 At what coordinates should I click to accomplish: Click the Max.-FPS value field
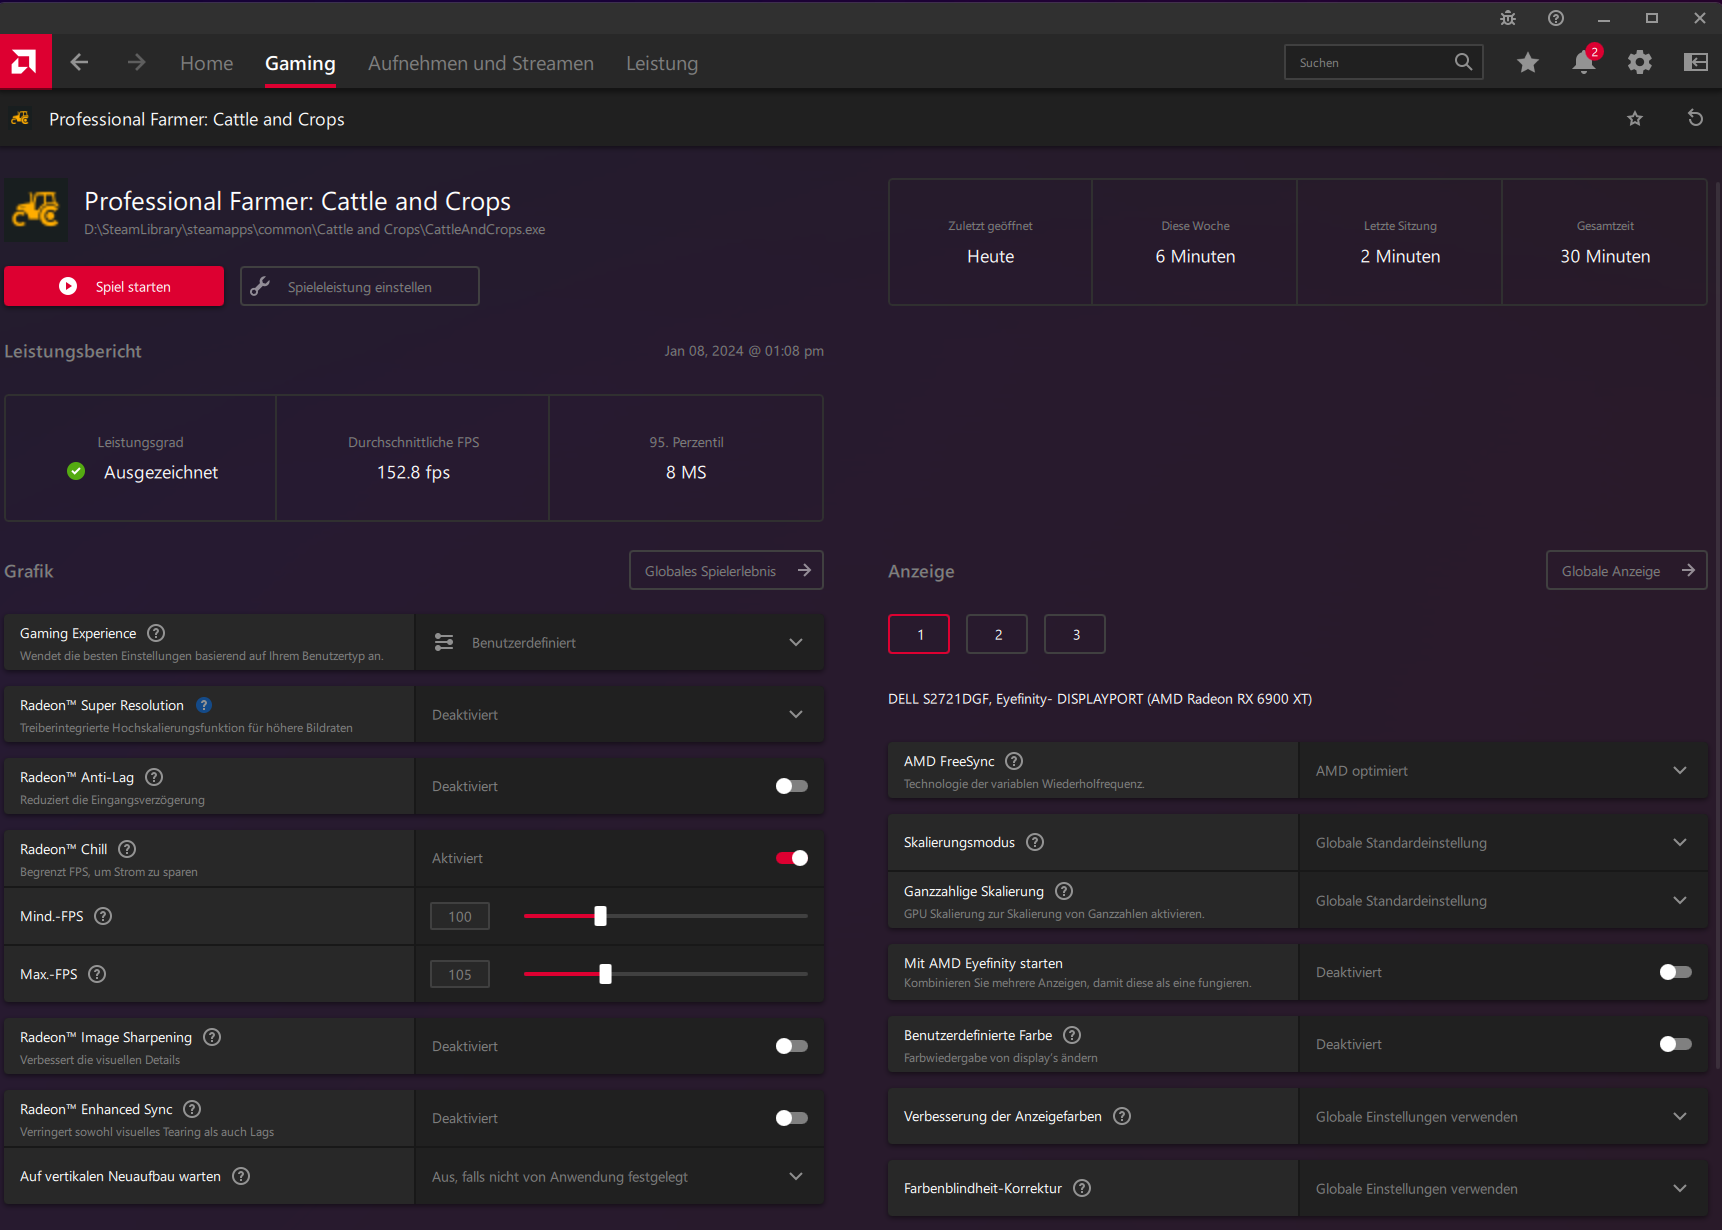[x=460, y=974]
